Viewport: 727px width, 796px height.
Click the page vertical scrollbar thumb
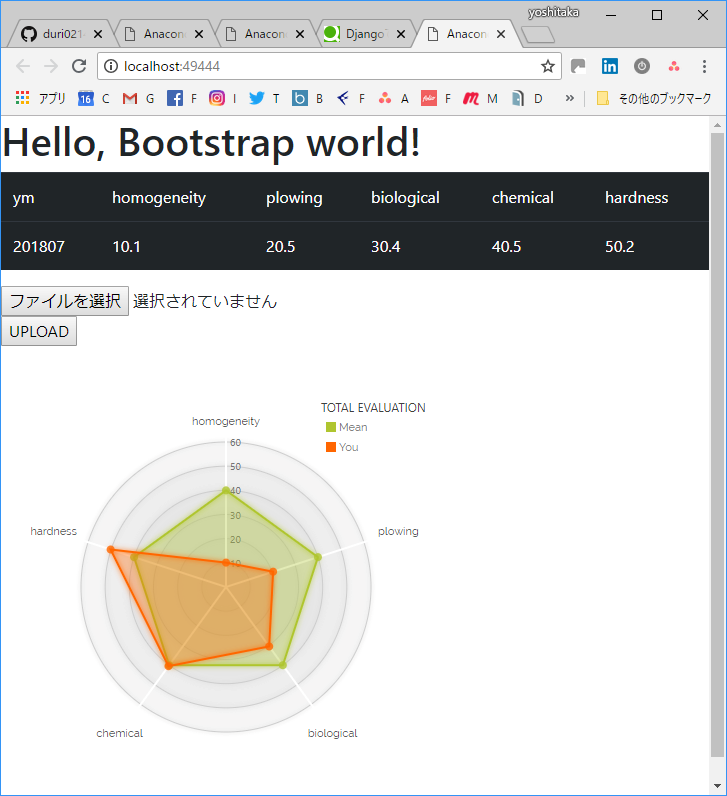[x=717, y=444]
